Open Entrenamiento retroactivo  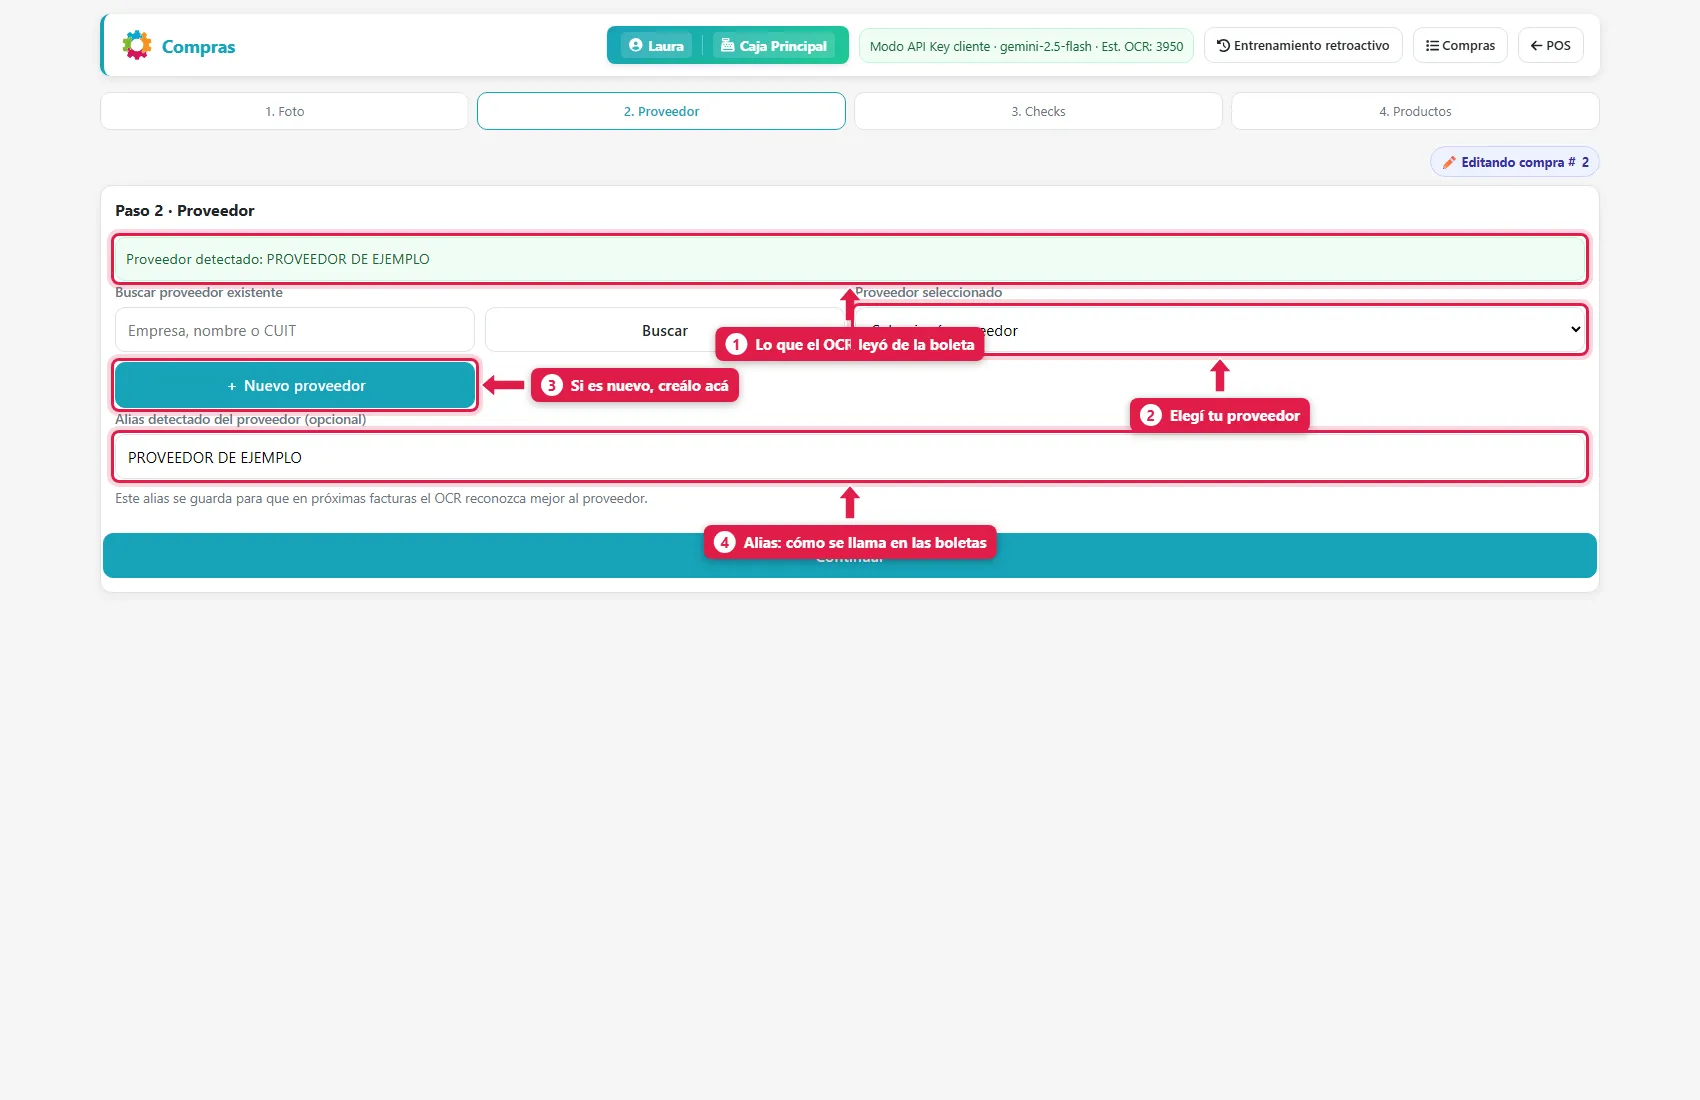tap(1303, 45)
